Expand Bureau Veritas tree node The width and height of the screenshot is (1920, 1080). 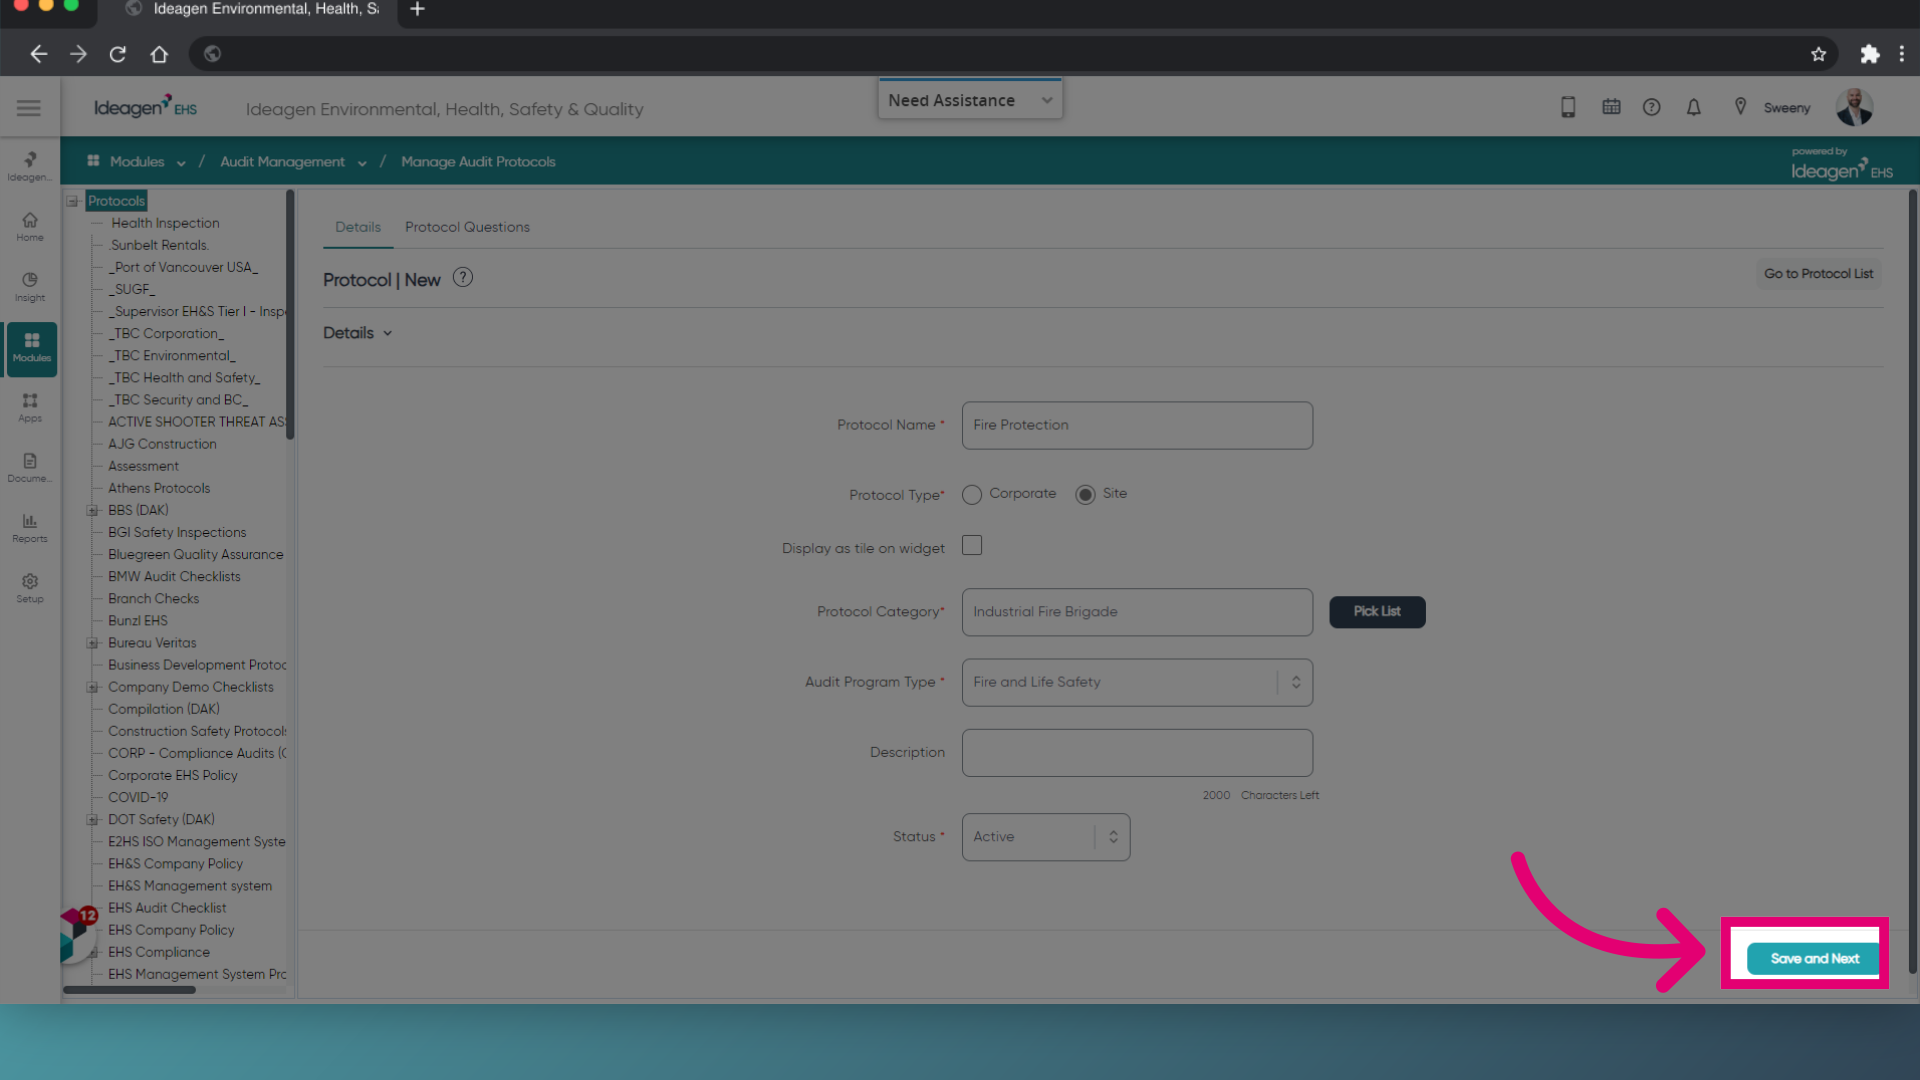tap(92, 643)
